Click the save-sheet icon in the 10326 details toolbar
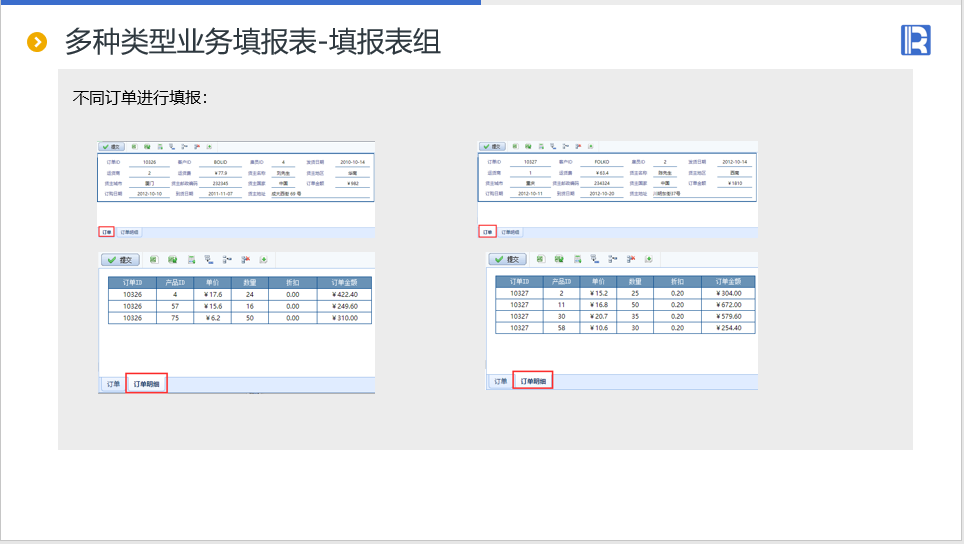The image size is (964, 544). [x=191, y=260]
